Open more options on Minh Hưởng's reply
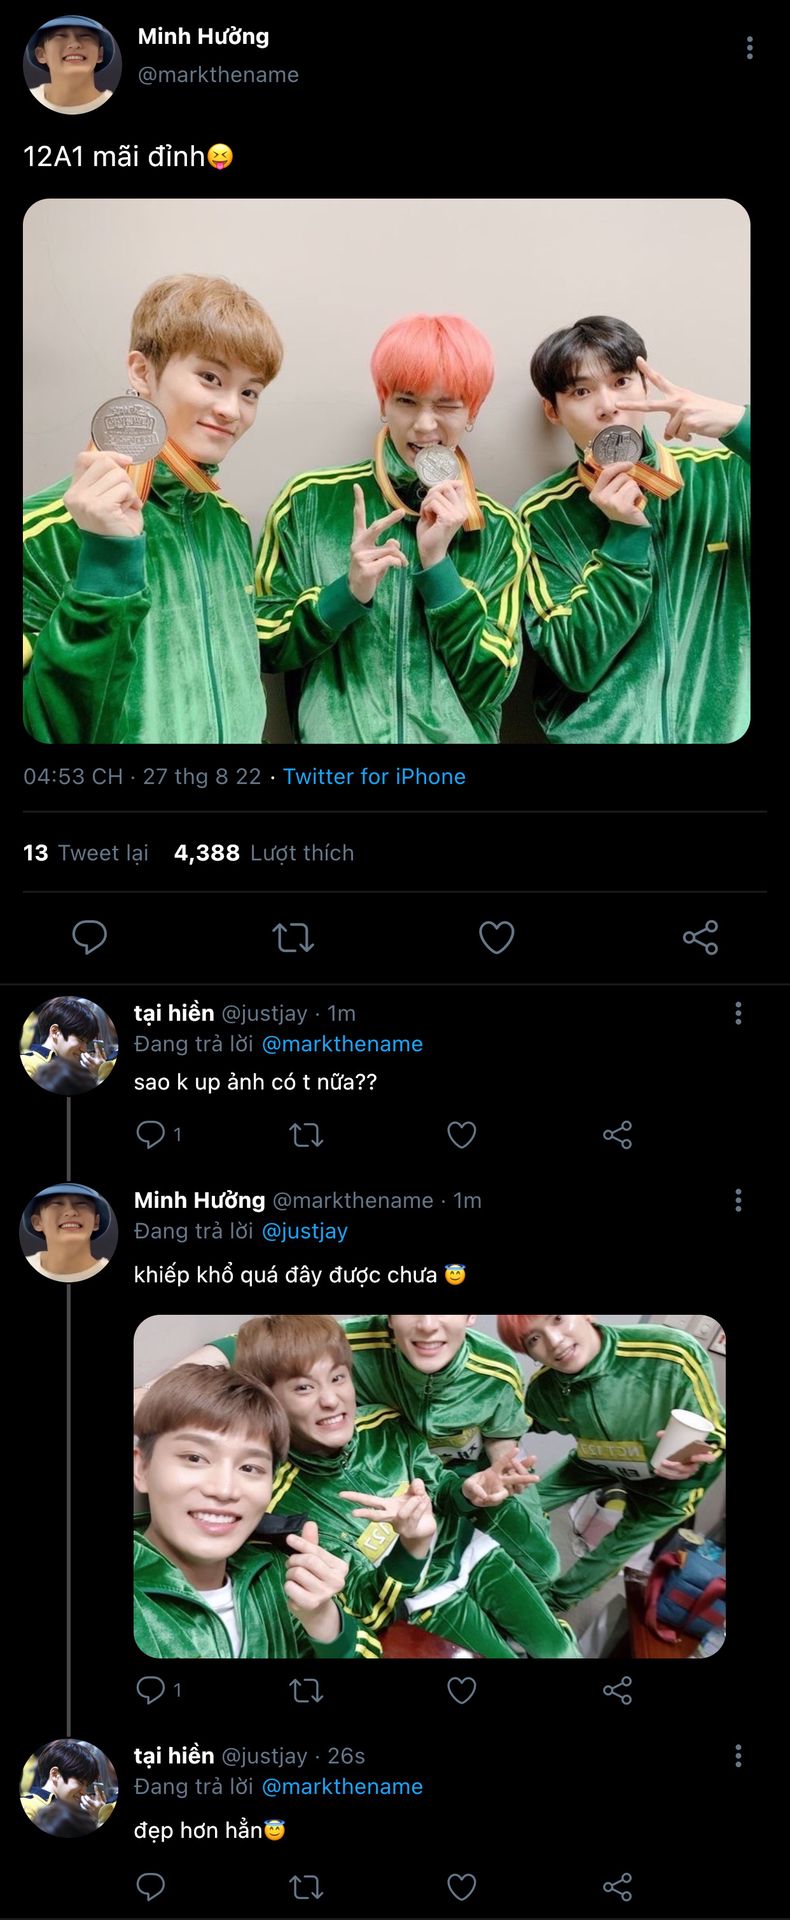 pos(738,1200)
